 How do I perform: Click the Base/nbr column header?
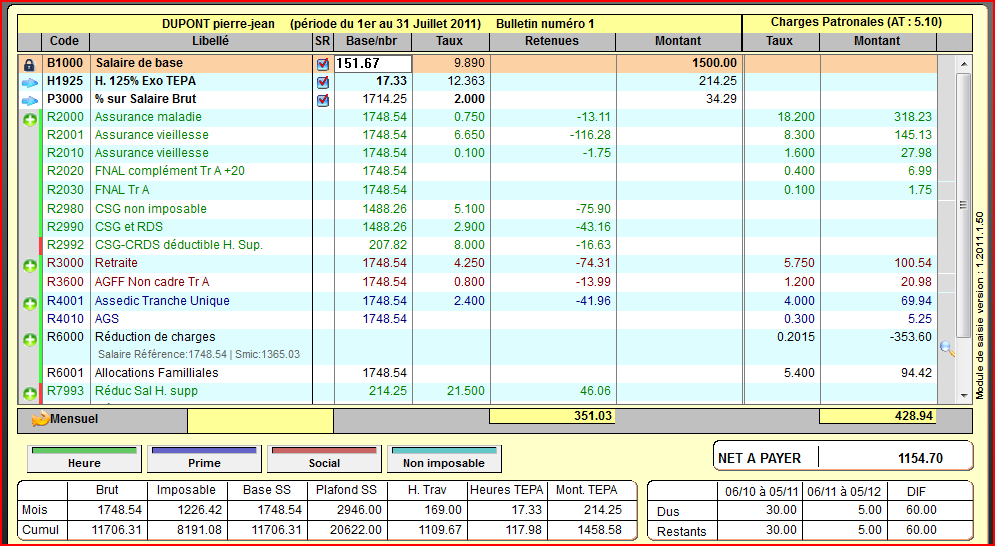point(372,41)
